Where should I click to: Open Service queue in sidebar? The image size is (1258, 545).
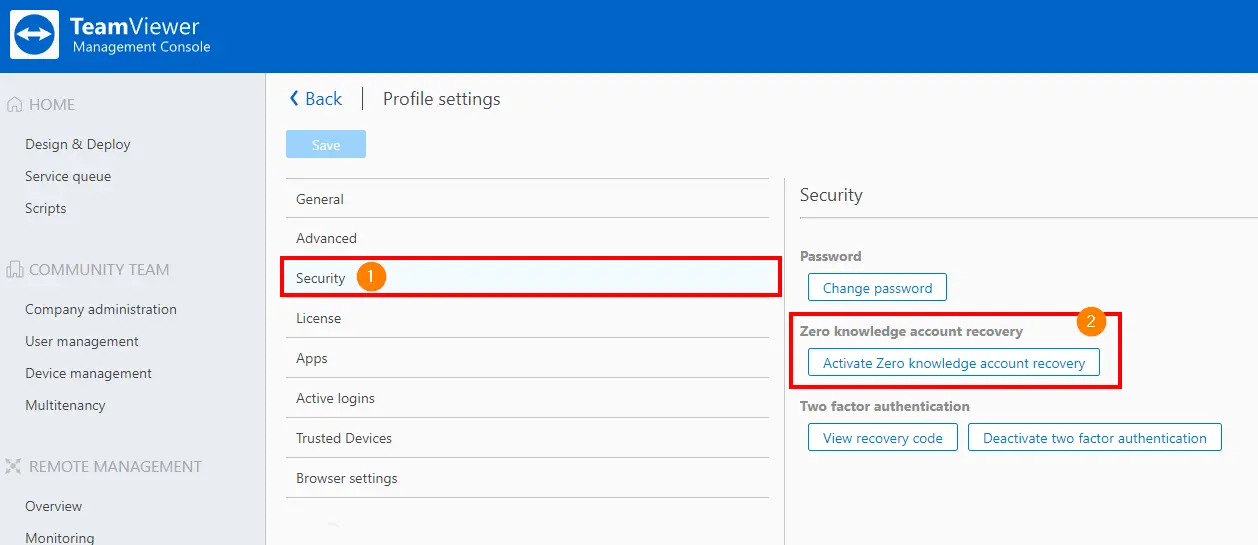pos(68,176)
